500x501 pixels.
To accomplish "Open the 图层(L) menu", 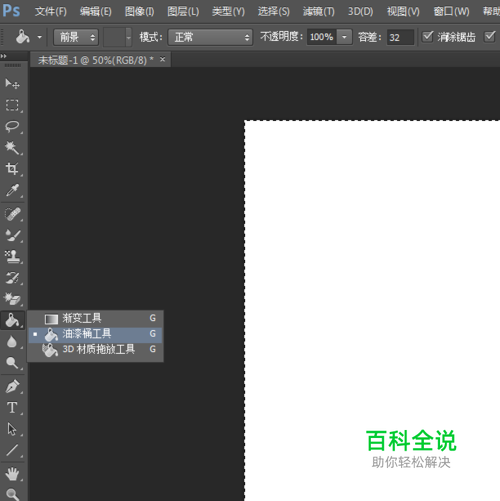I will 183,12.
